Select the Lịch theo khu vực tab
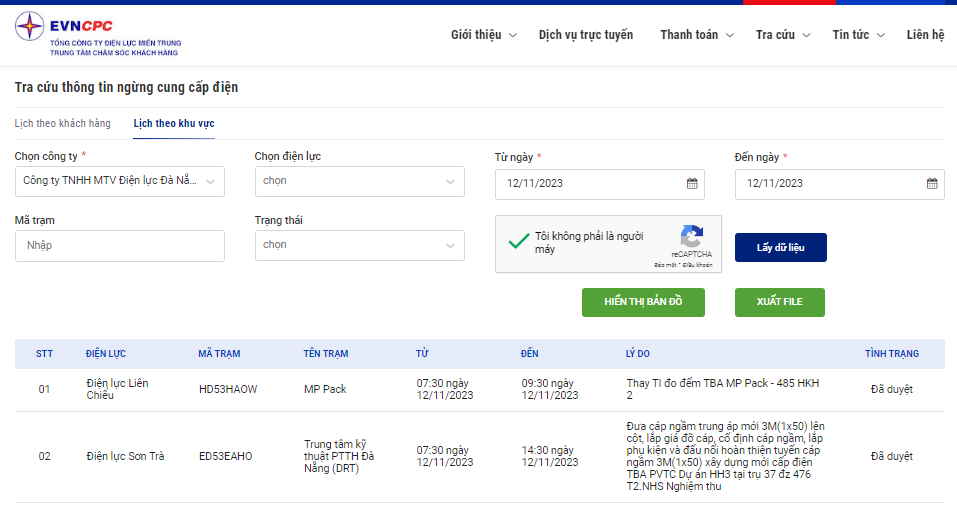This screenshot has height=505, width=957. point(174,123)
